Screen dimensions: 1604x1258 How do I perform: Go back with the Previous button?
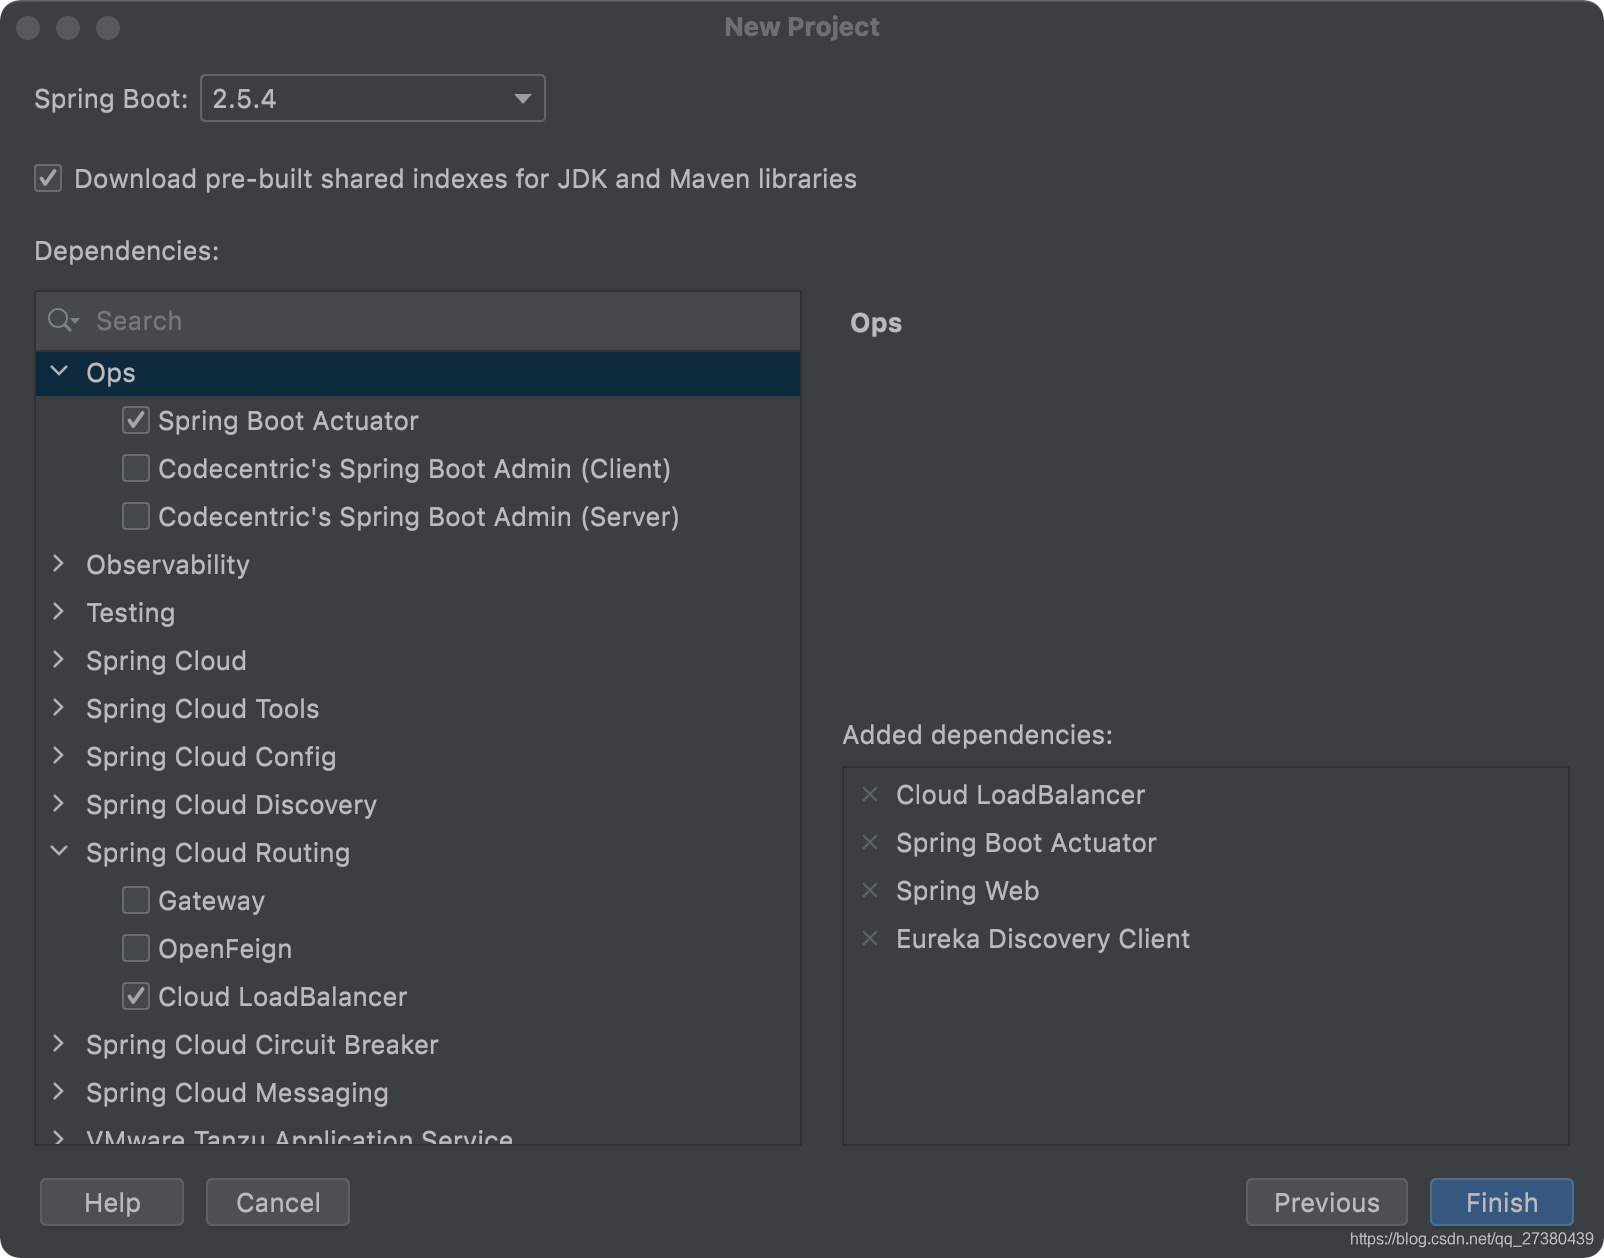click(1326, 1202)
